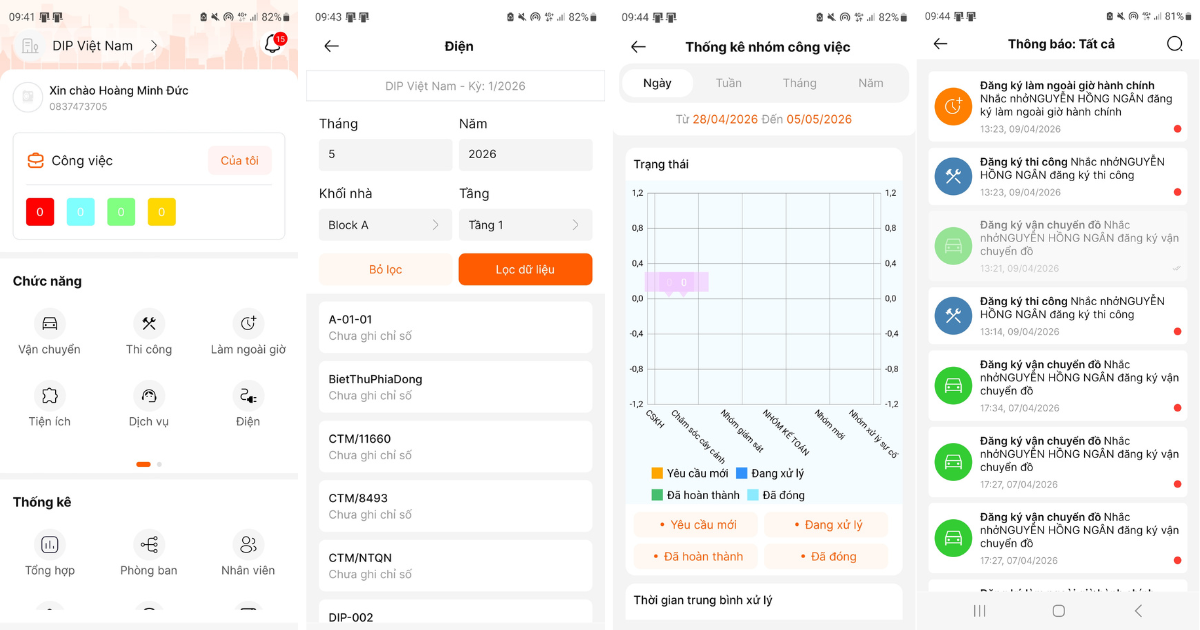Go back from Thống kê nhóm công việc
This screenshot has height=630, width=1200.
point(638,47)
